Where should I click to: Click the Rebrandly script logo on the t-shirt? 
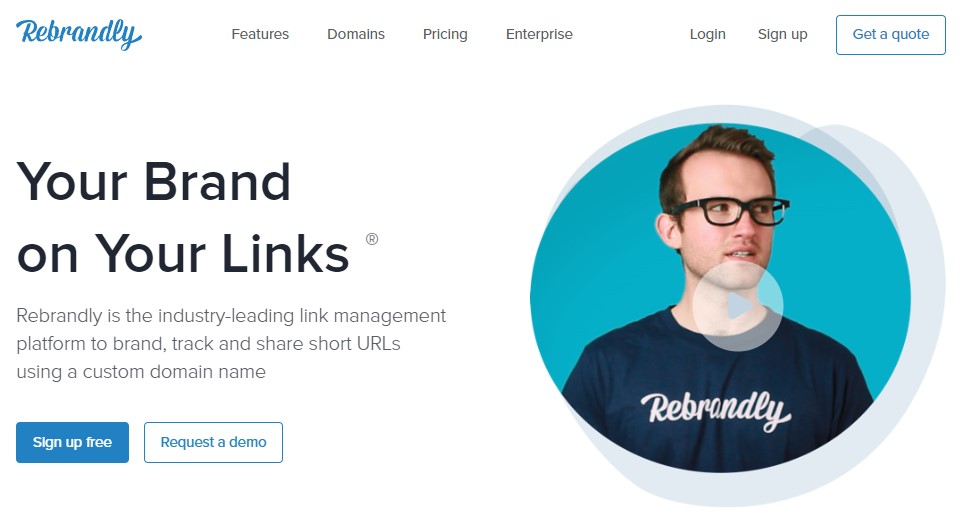pos(716,410)
